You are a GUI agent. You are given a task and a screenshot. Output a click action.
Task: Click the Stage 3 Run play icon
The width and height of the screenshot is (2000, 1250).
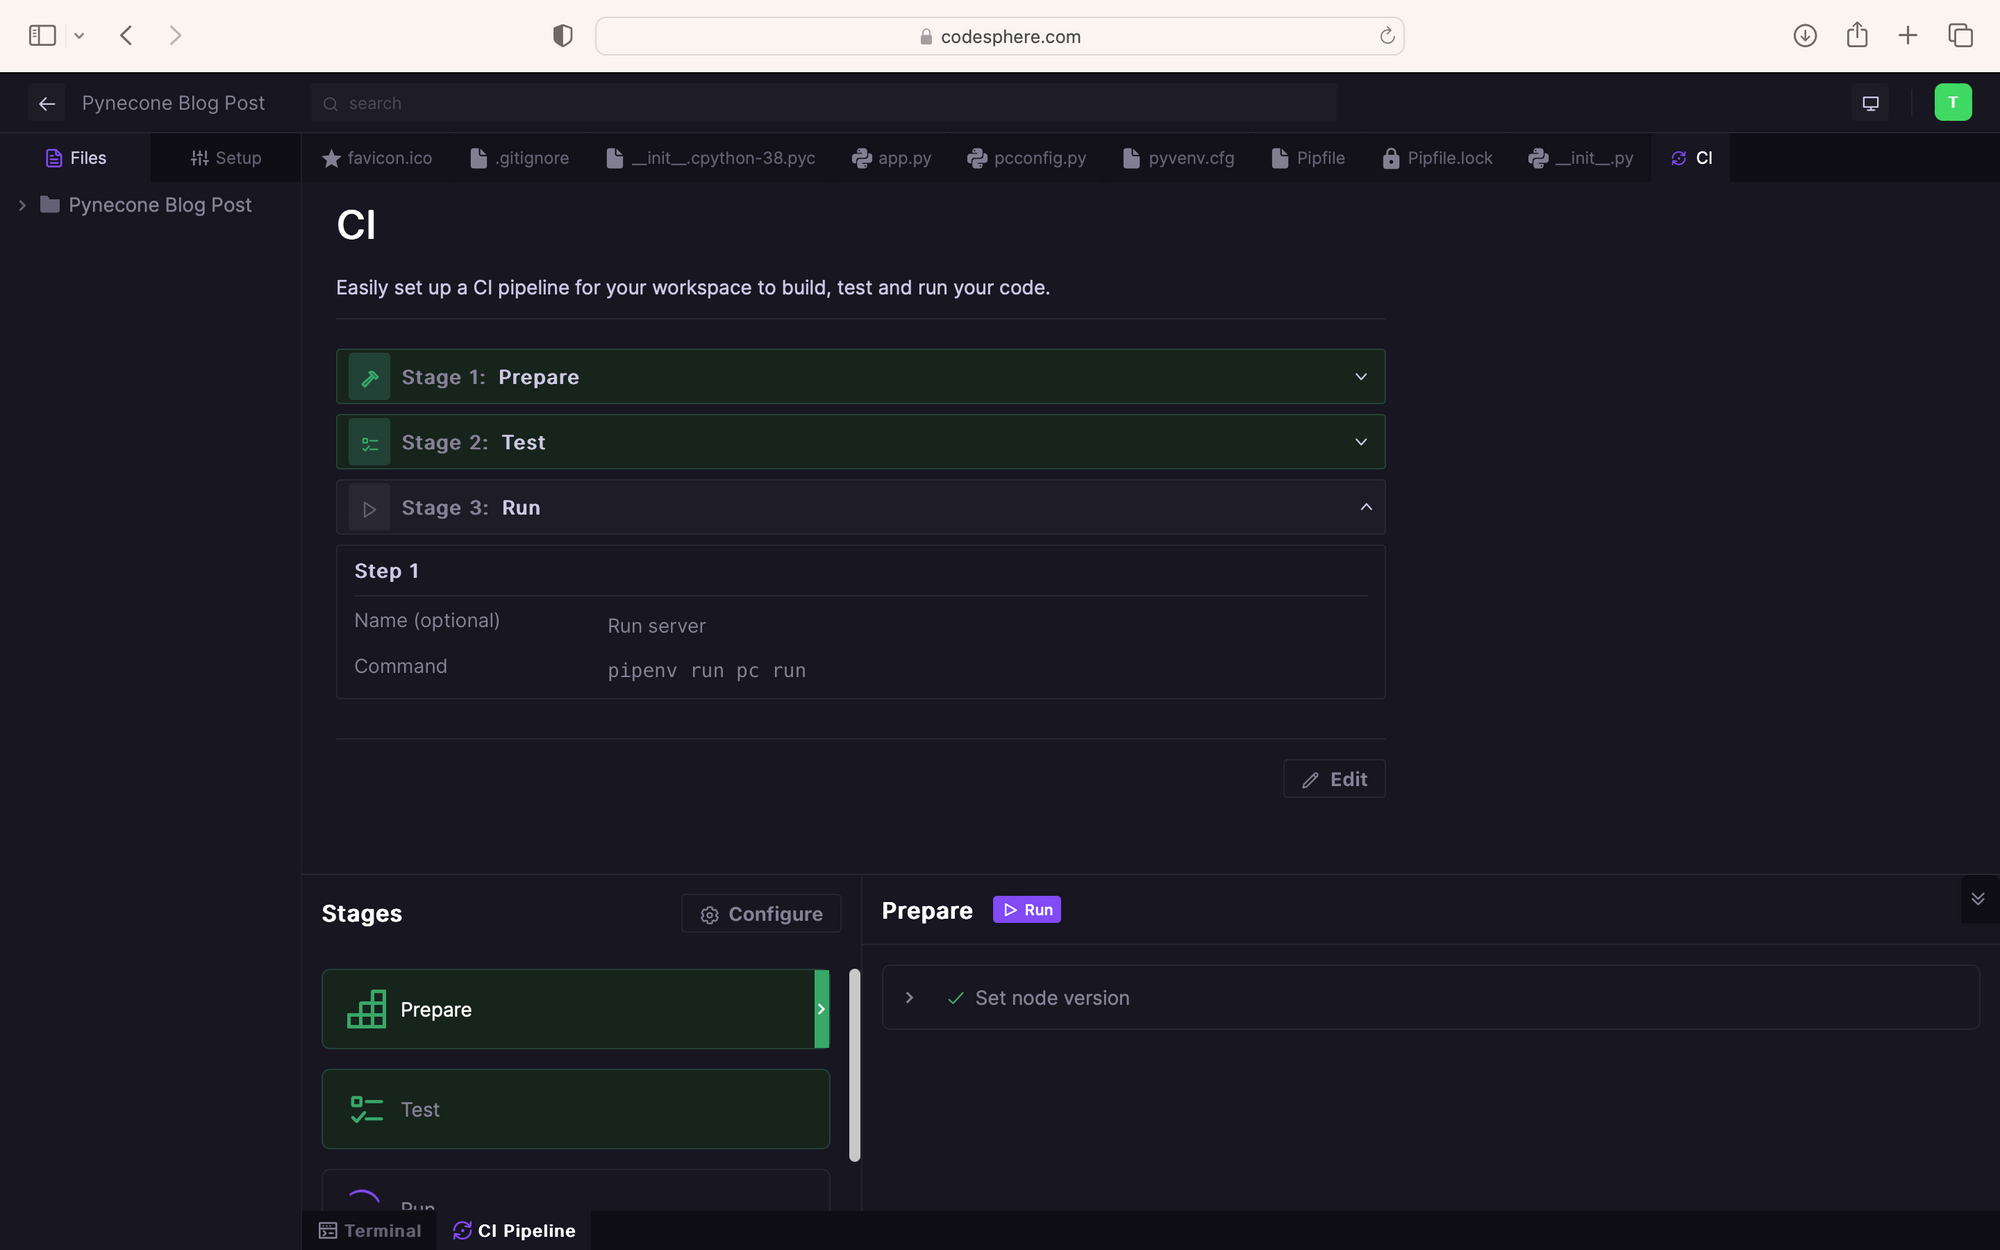tap(369, 508)
